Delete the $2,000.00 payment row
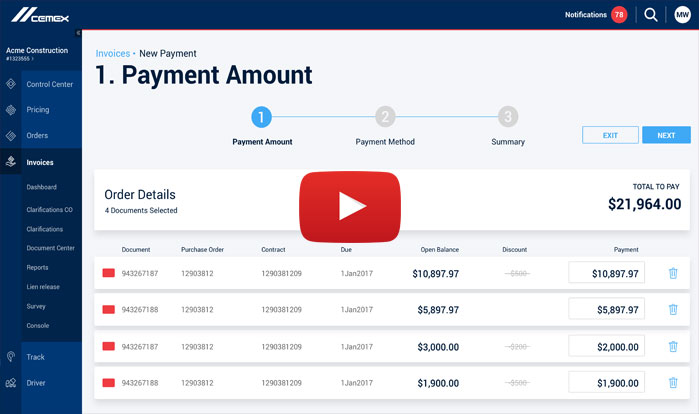 [673, 346]
